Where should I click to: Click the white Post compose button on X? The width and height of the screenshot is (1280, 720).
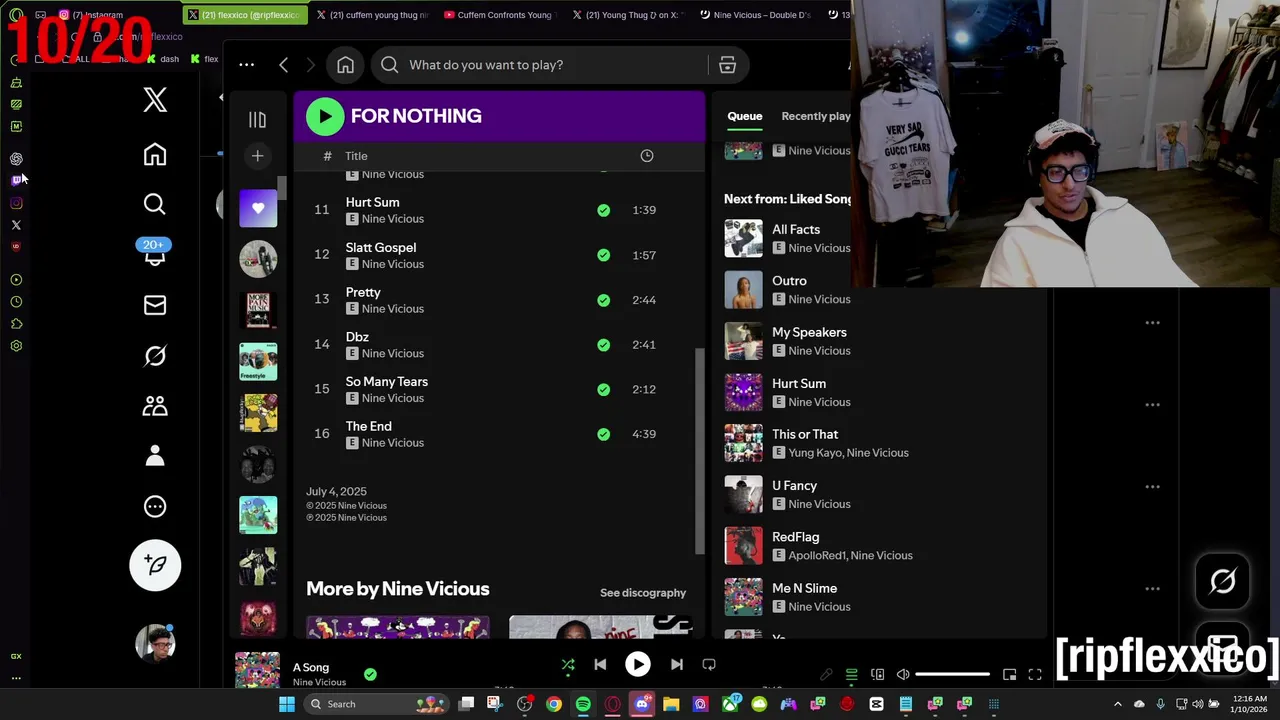[155, 565]
